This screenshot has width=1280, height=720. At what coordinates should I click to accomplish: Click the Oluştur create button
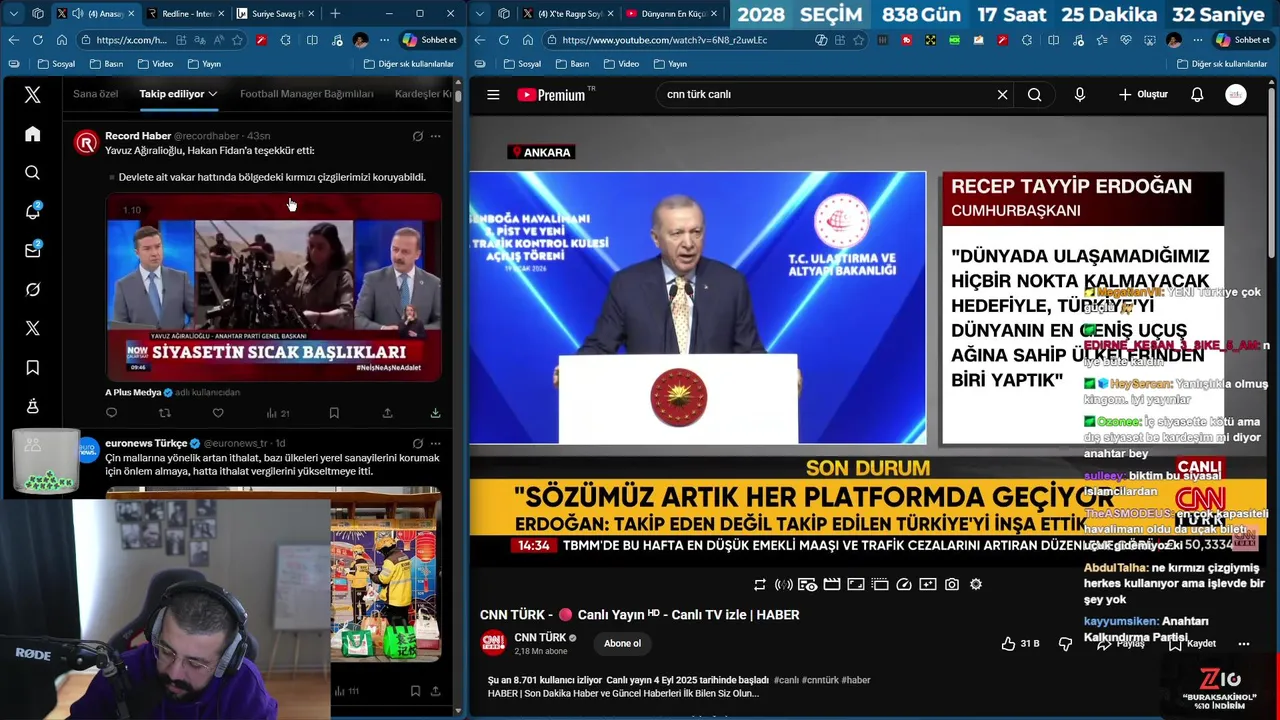tap(1143, 95)
